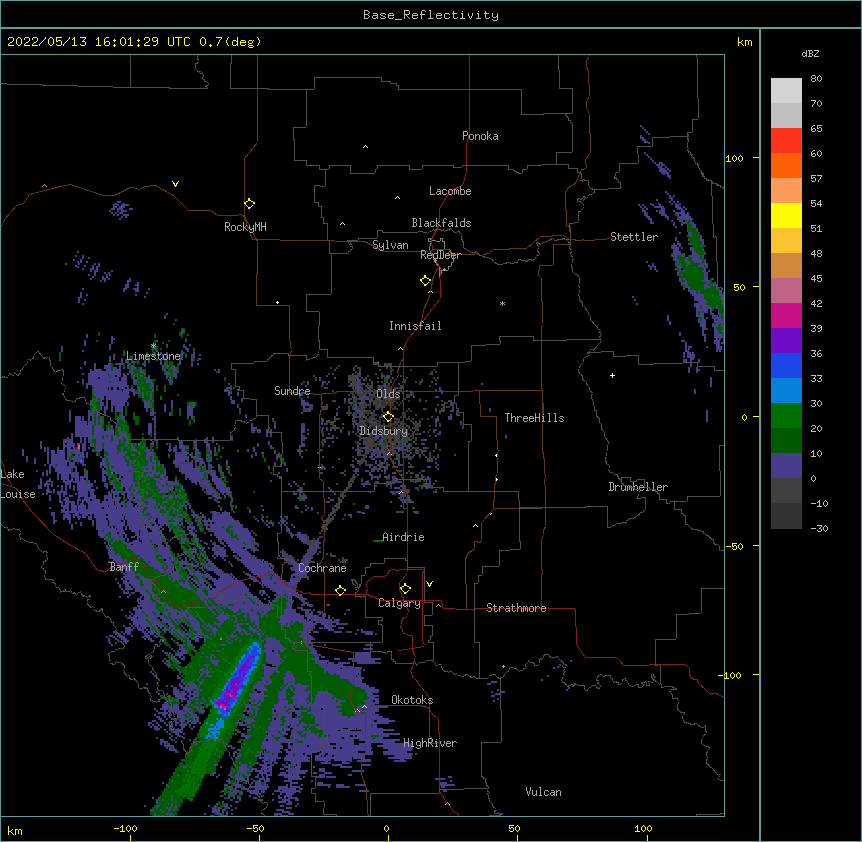Click the yellow diamond marker south of RedDeer
This screenshot has width=862, height=842.
[425, 281]
